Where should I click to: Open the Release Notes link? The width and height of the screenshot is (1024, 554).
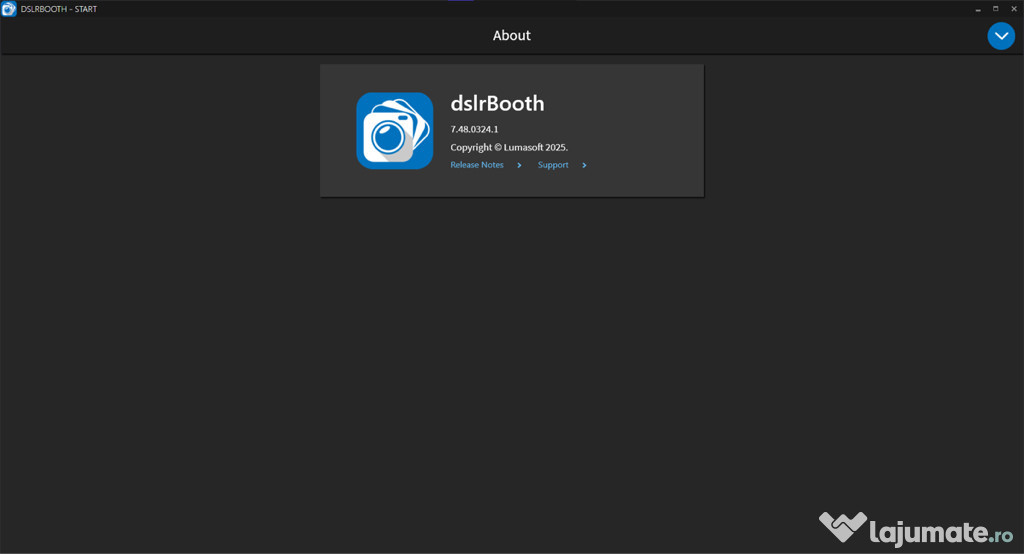[x=477, y=165]
